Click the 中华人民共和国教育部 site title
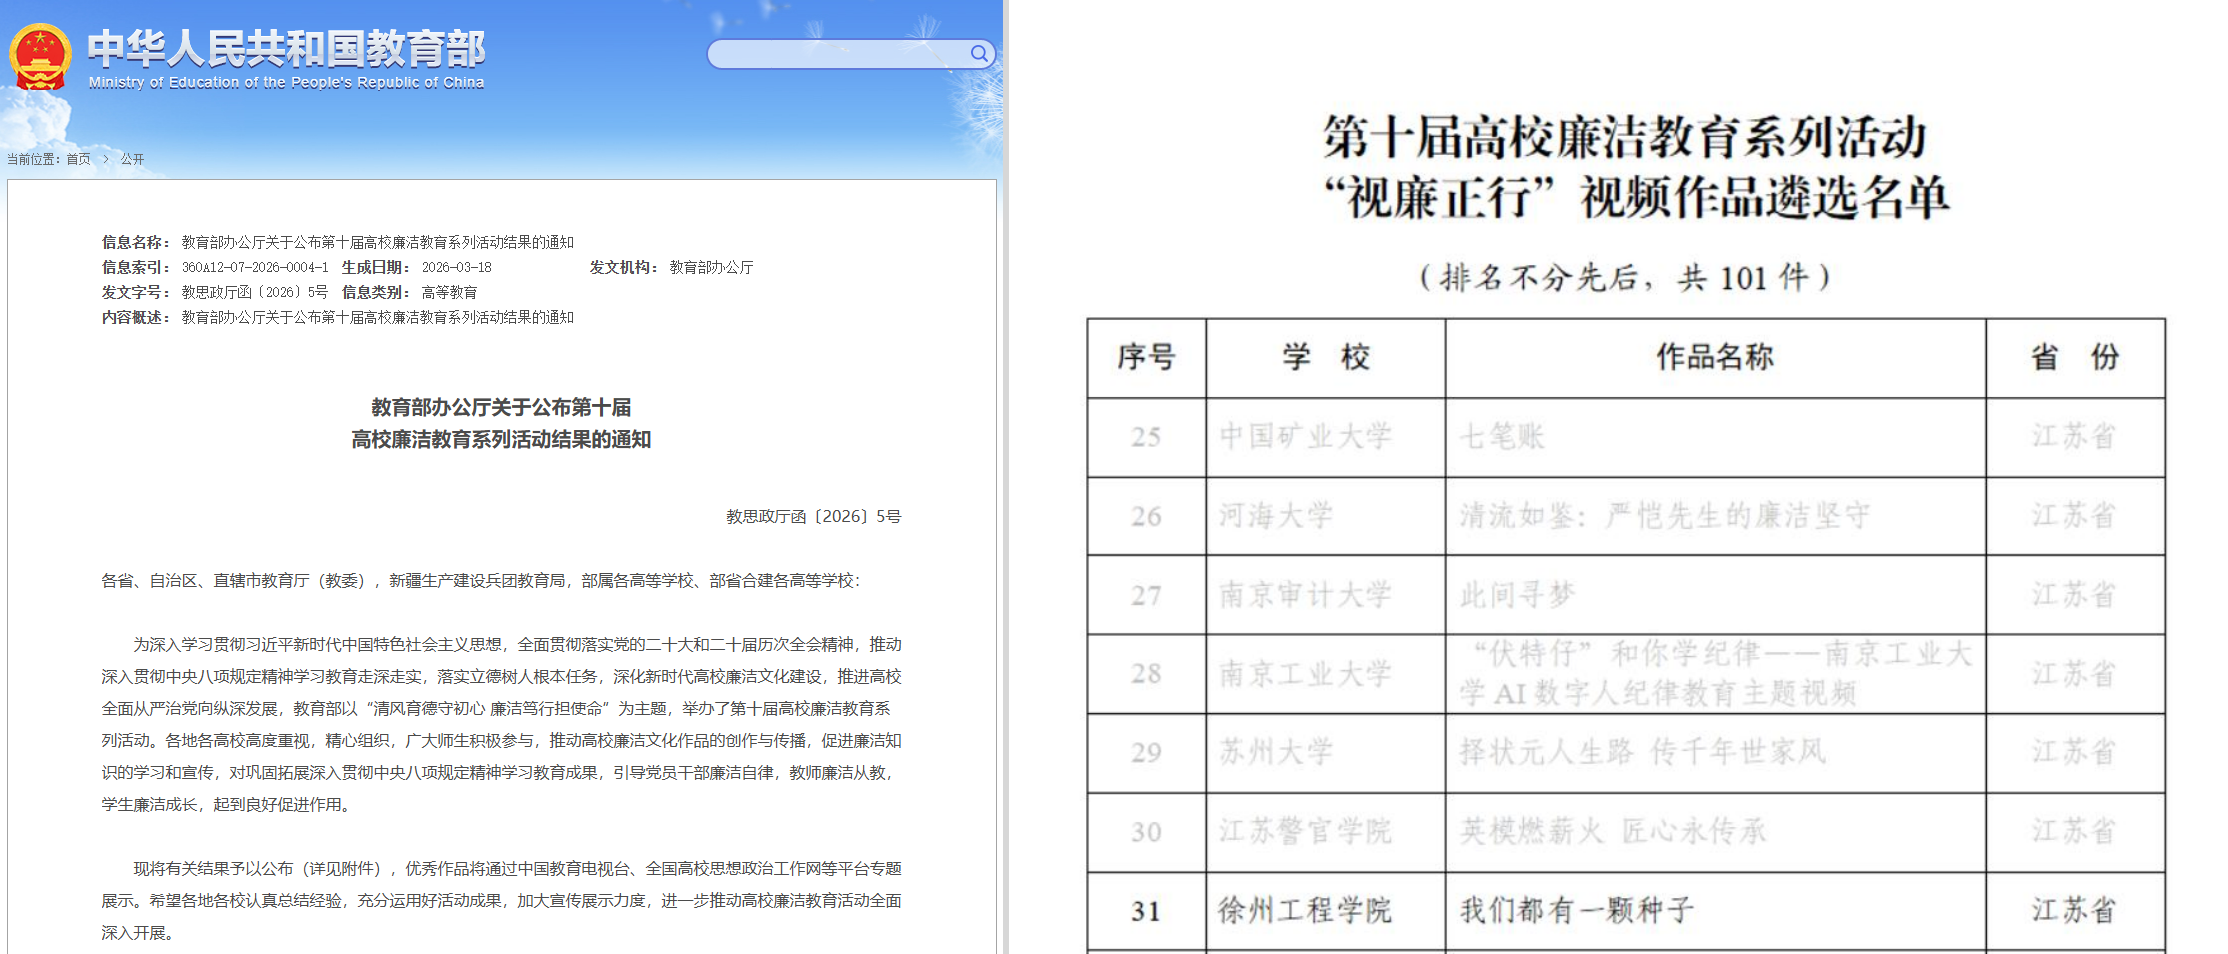2228x954 pixels. point(286,48)
